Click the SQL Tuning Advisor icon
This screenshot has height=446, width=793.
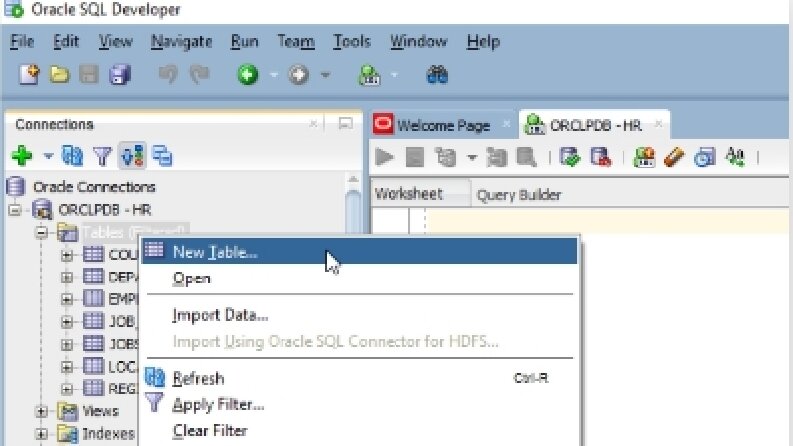coord(526,157)
